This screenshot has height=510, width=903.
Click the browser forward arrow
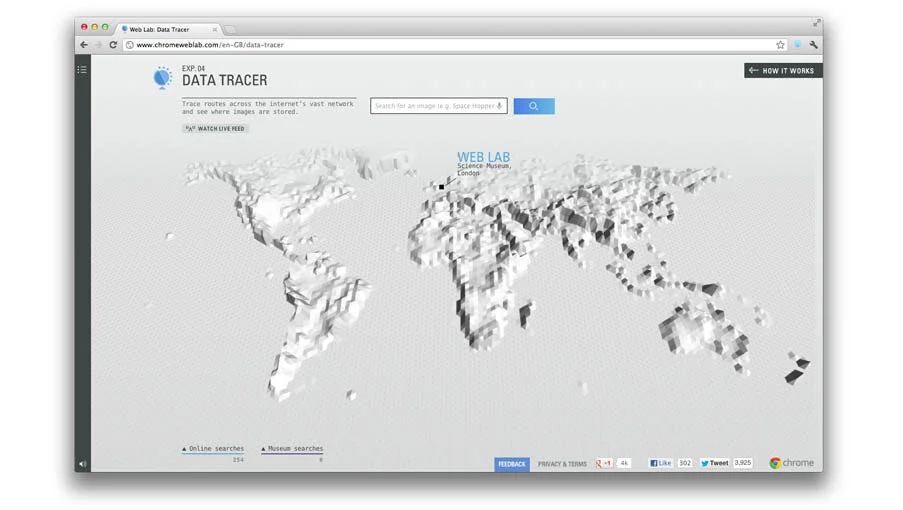98,45
